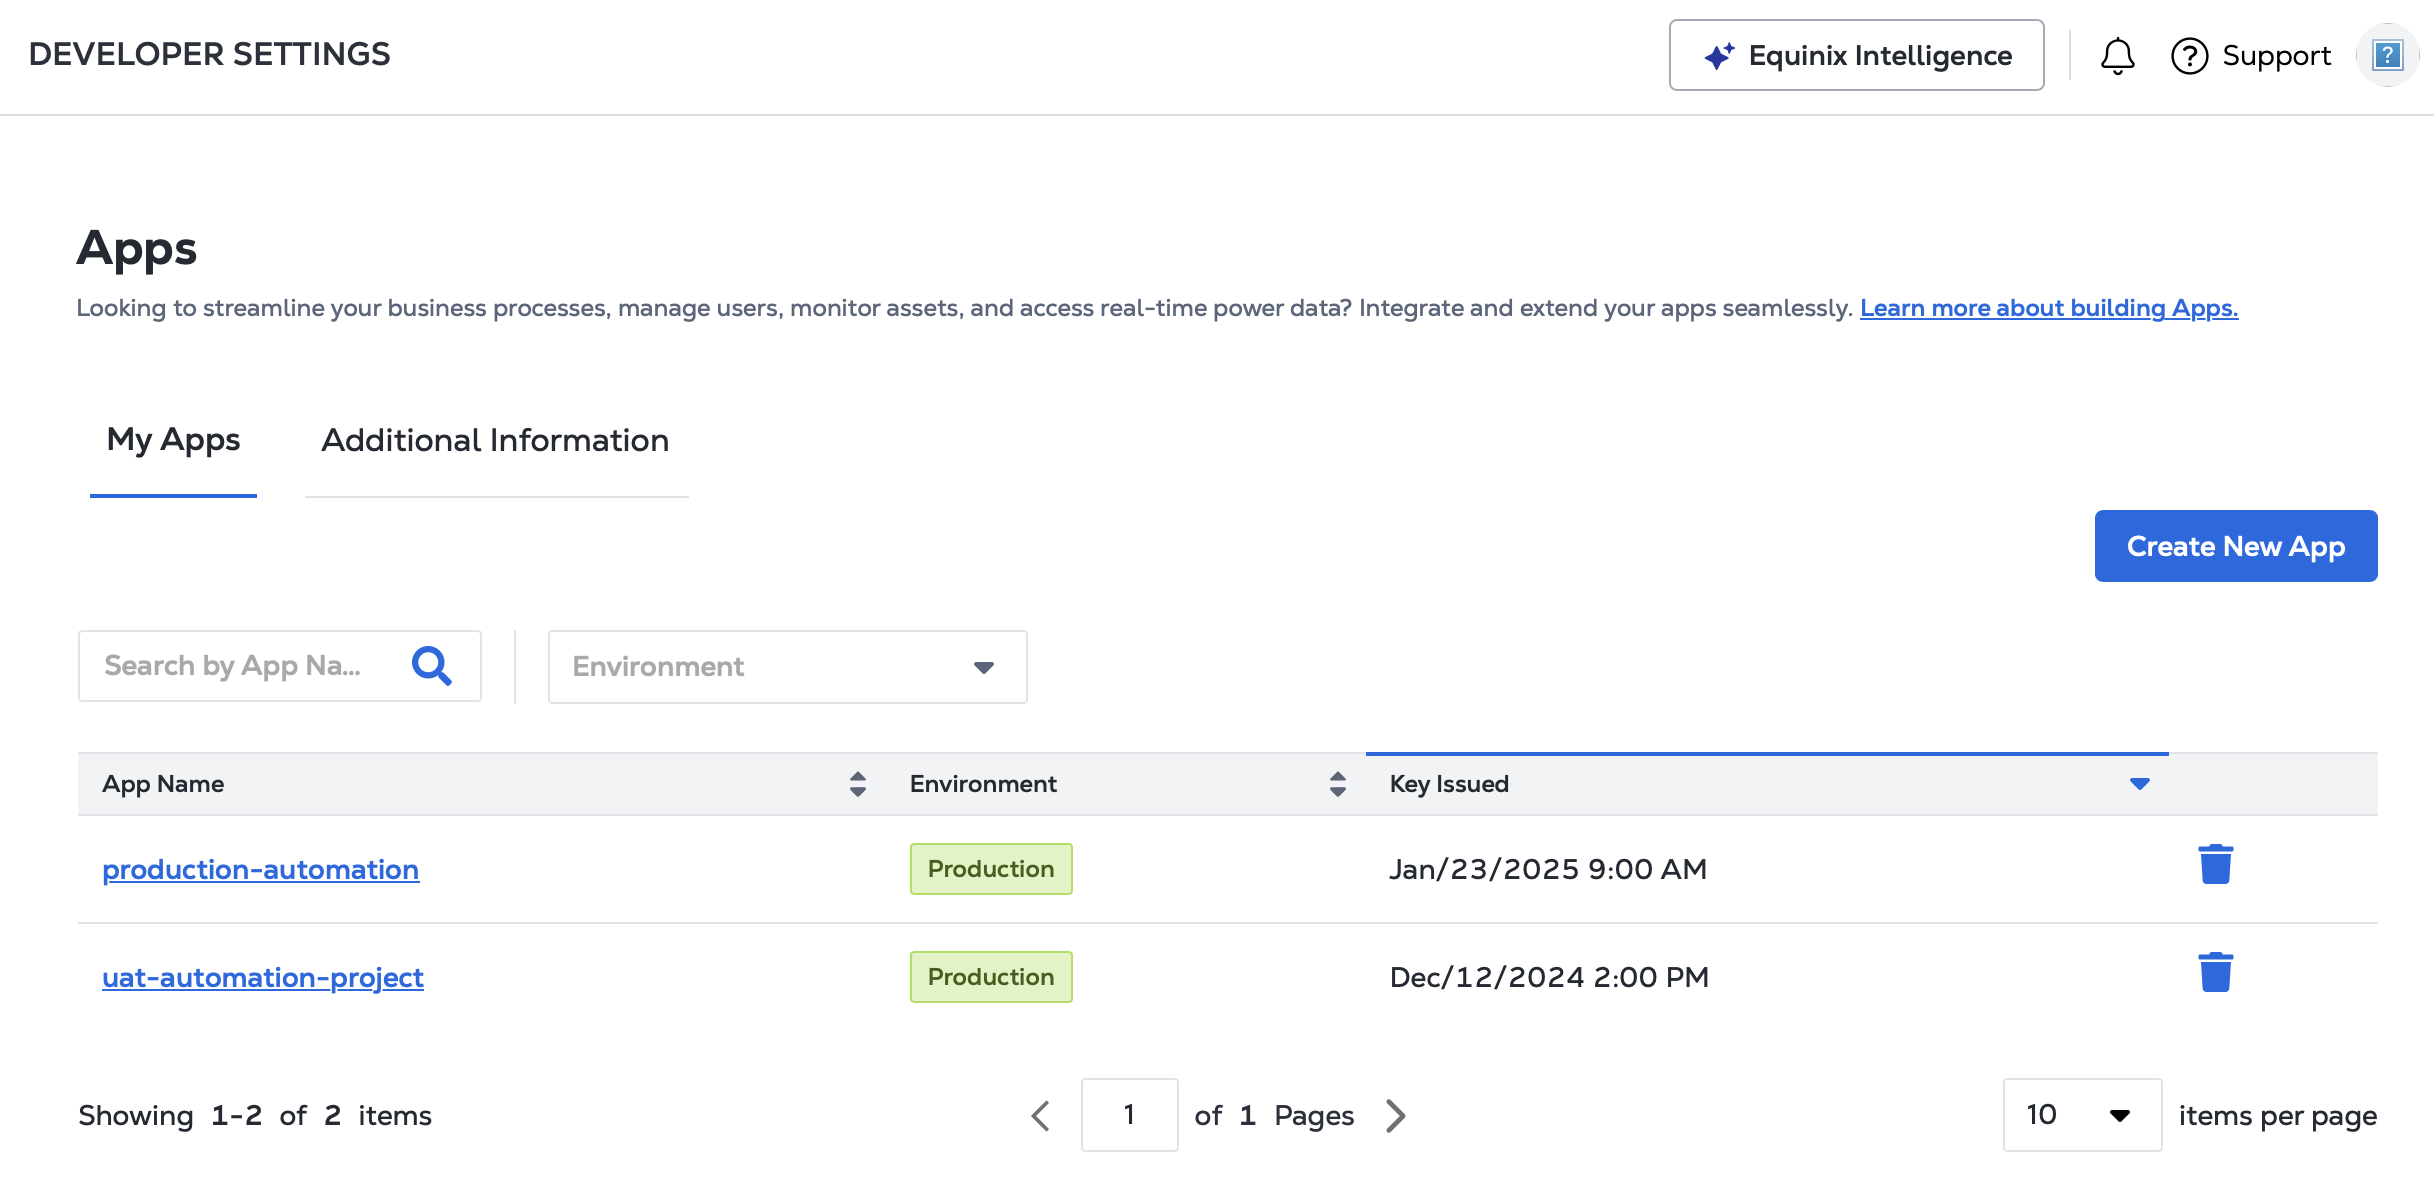2434x1198 pixels.
Task: Click Create New App button
Action: click(x=2235, y=546)
